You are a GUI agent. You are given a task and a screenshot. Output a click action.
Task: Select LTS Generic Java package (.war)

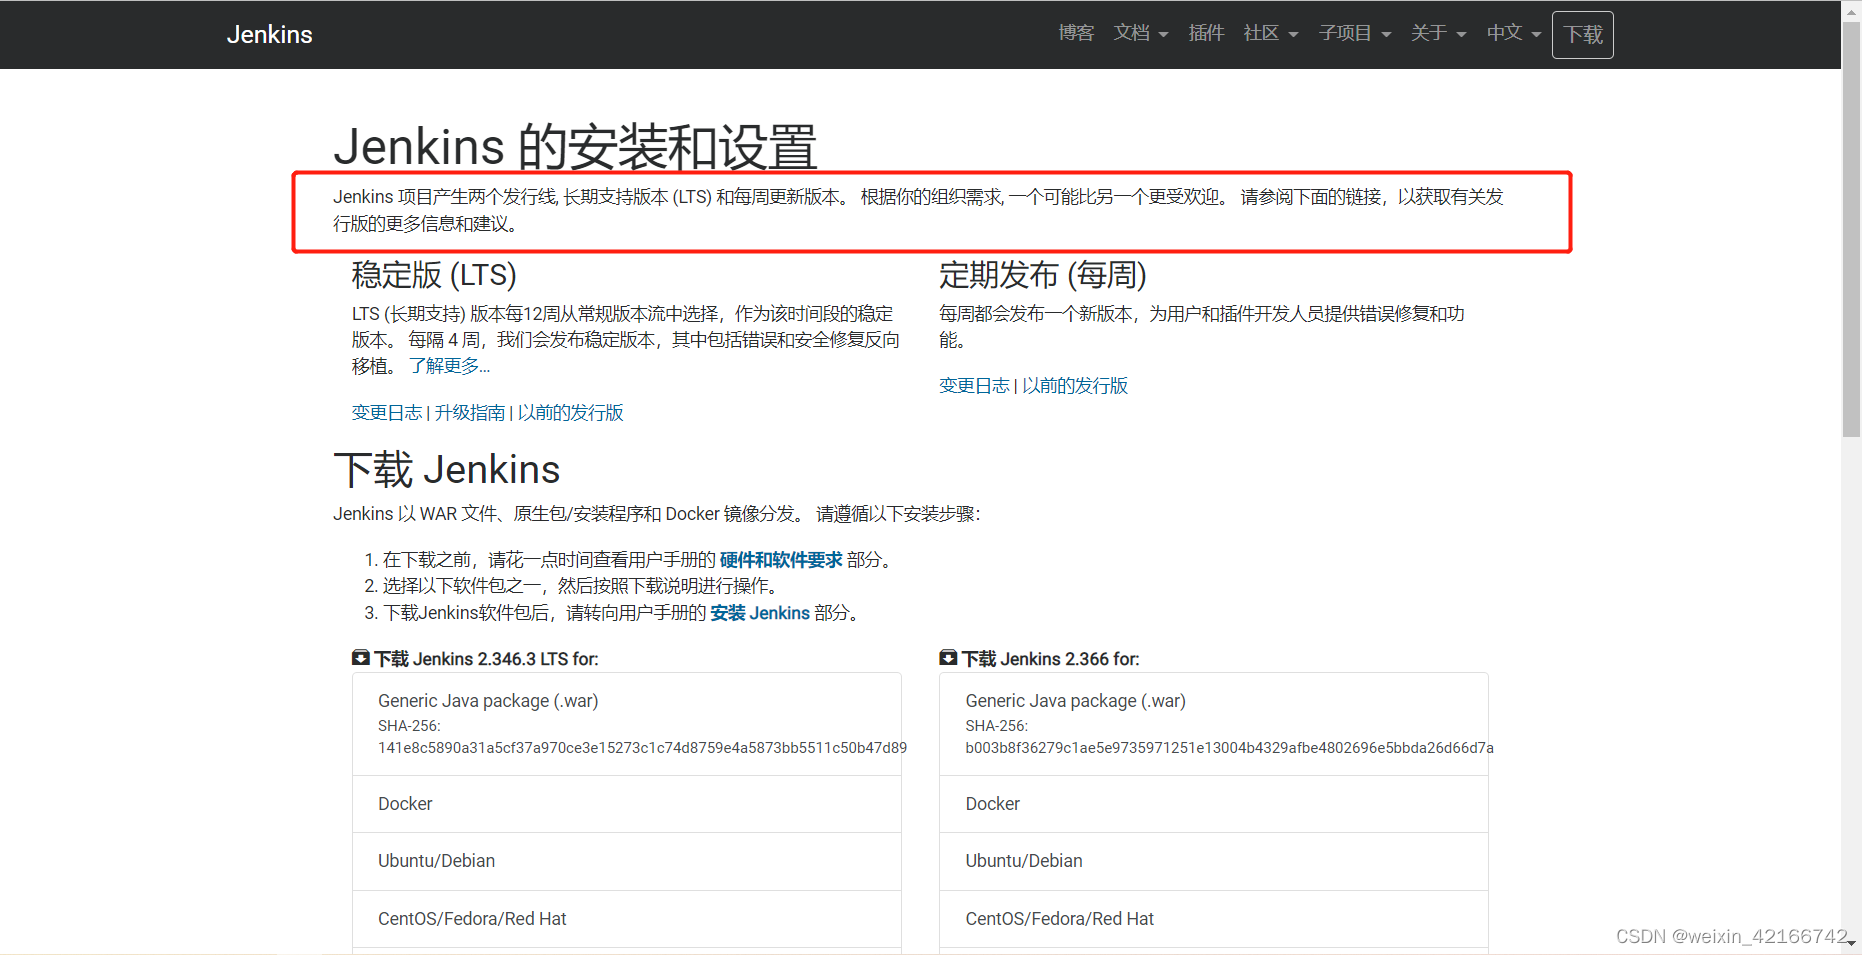(x=627, y=724)
